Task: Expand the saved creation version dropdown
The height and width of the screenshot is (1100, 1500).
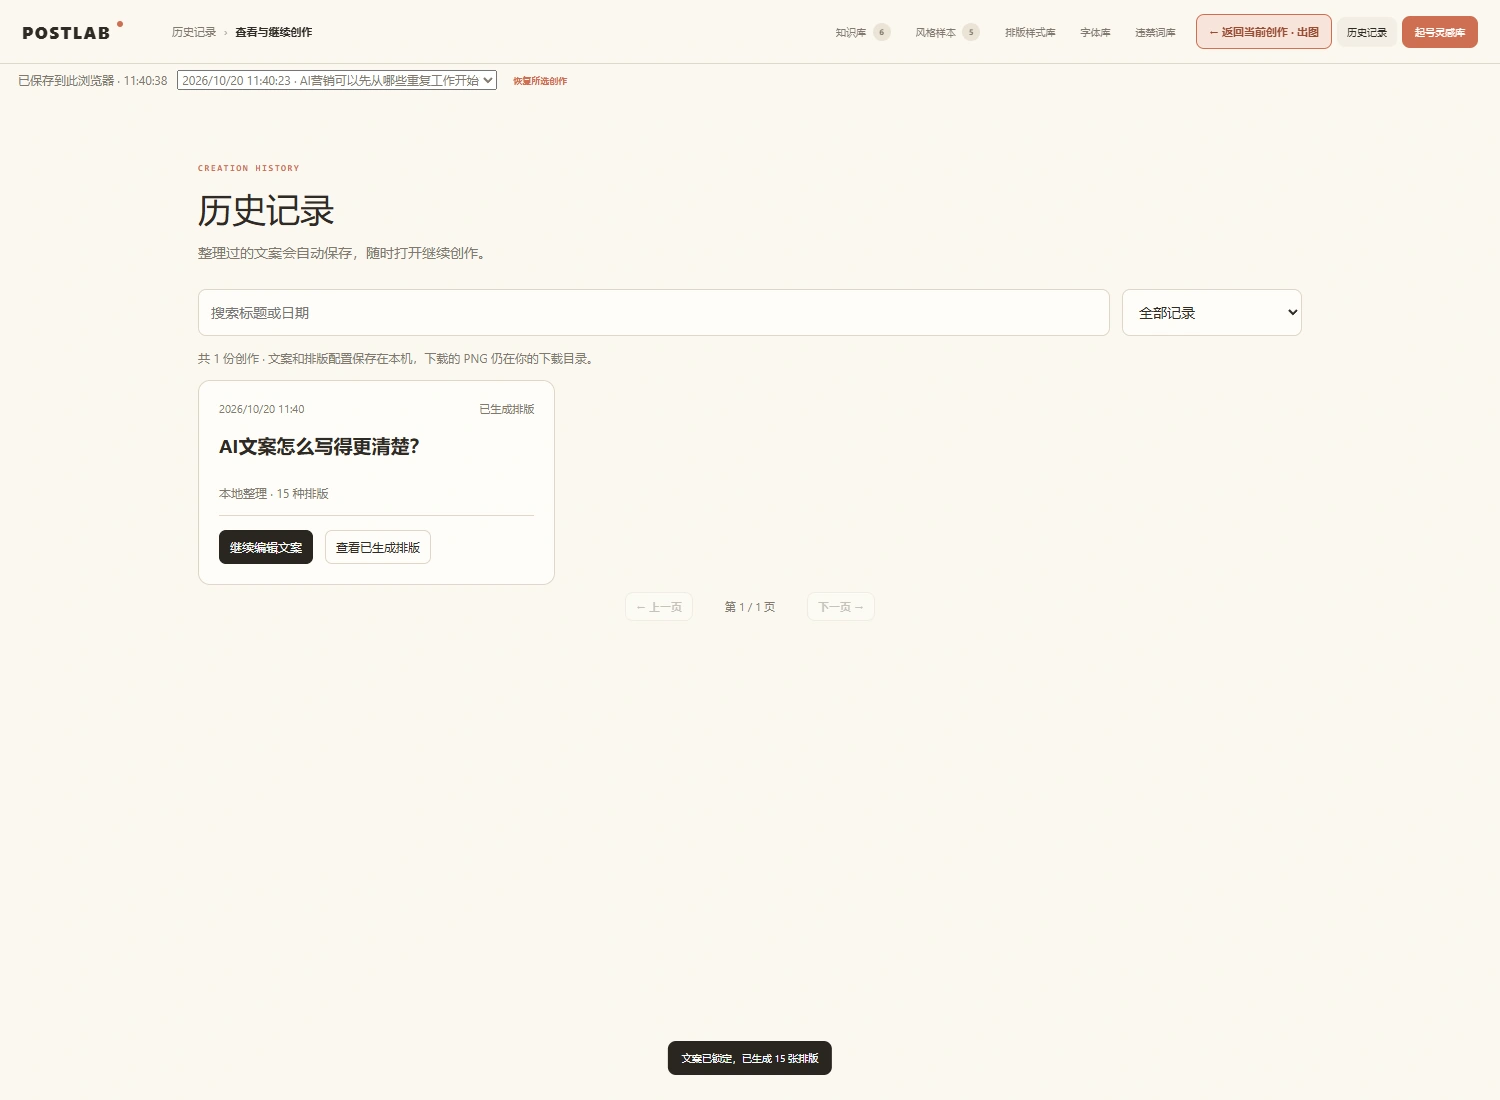Action: coord(337,80)
